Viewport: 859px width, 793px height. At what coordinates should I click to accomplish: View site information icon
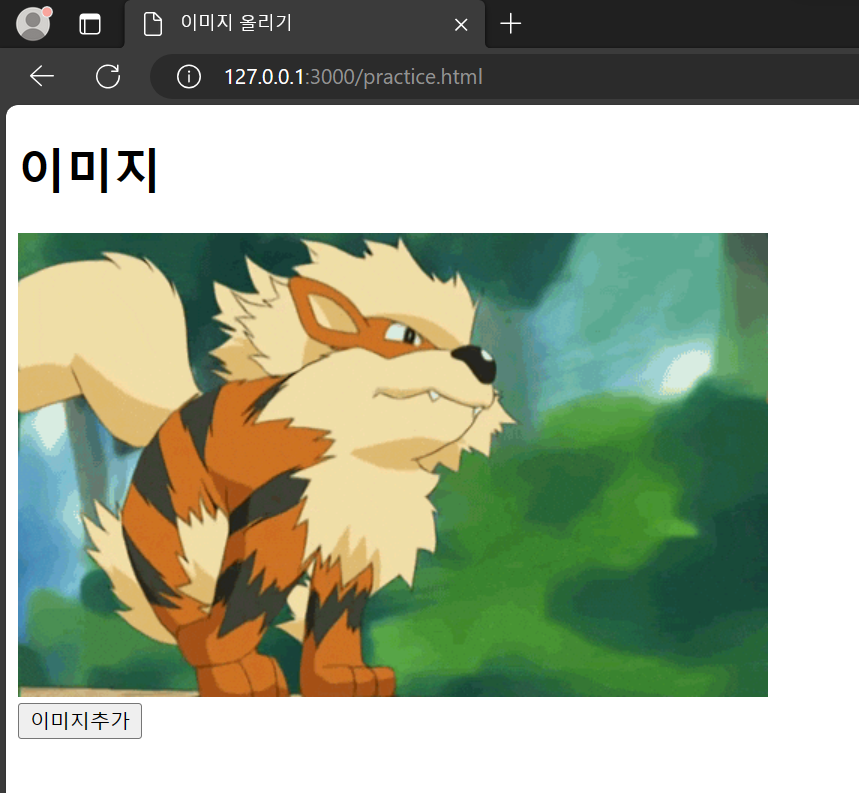pos(189,77)
